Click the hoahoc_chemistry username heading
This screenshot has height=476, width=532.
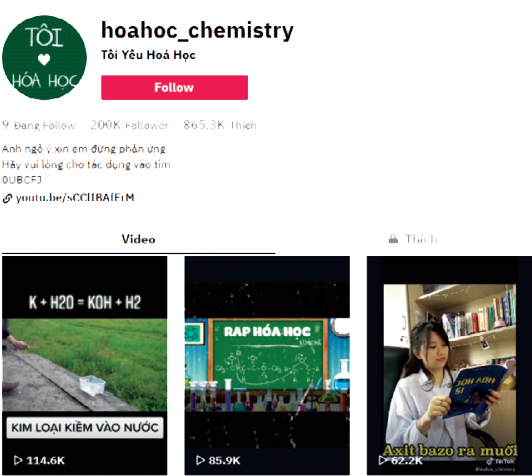click(197, 31)
